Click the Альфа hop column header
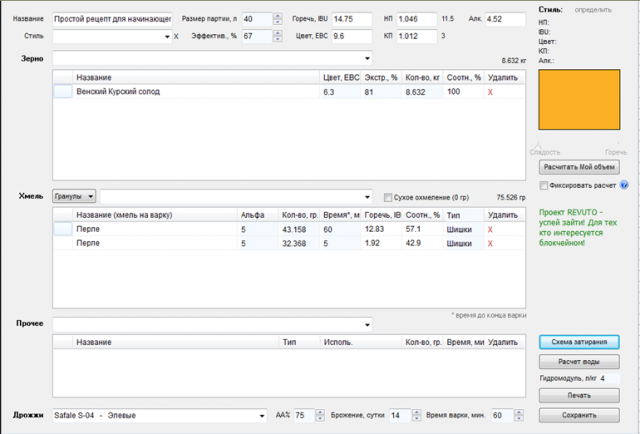Screen dimensions: 640x434 click(x=252, y=214)
